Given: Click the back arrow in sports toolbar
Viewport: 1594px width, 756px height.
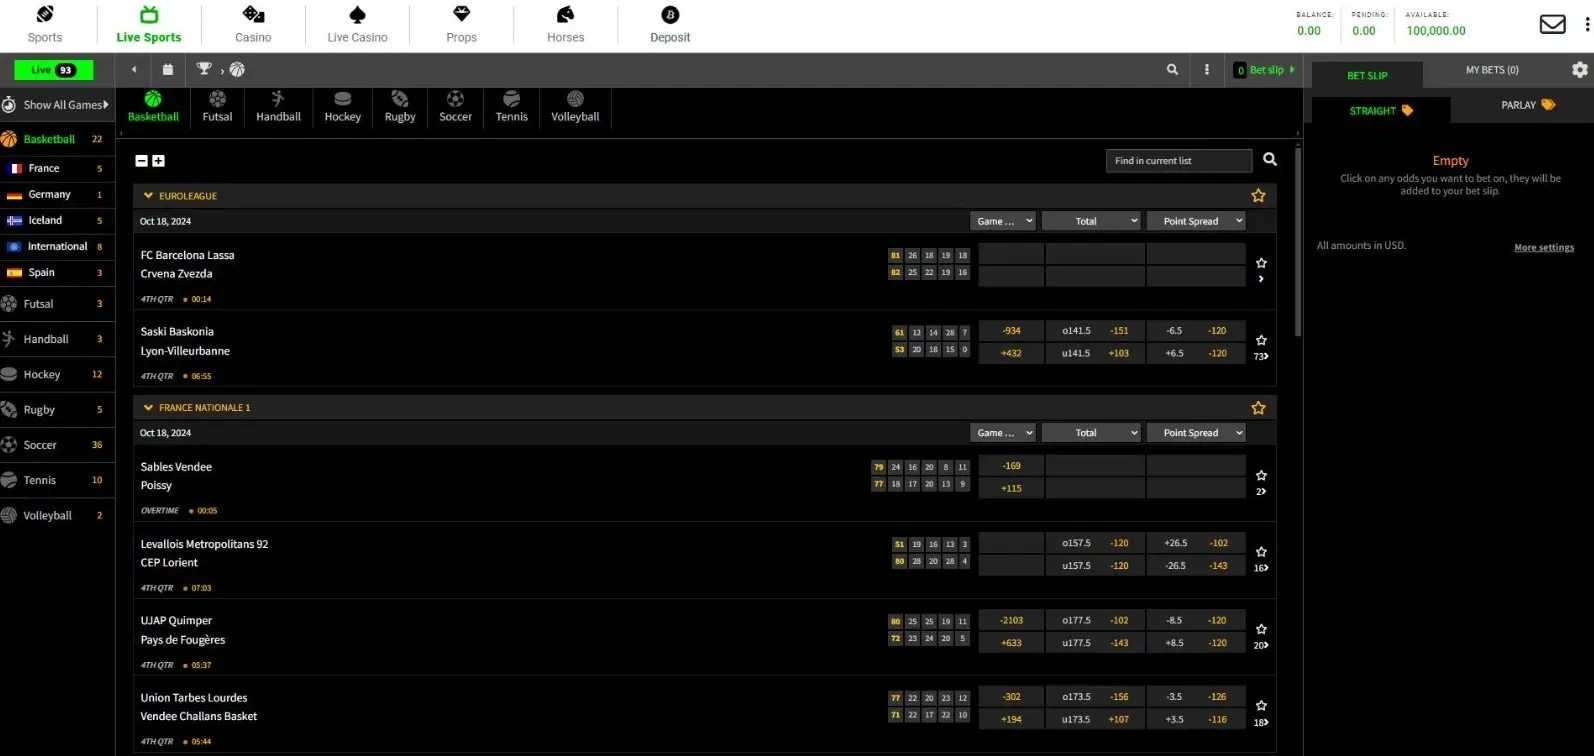Looking at the screenshot, I should (134, 69).
